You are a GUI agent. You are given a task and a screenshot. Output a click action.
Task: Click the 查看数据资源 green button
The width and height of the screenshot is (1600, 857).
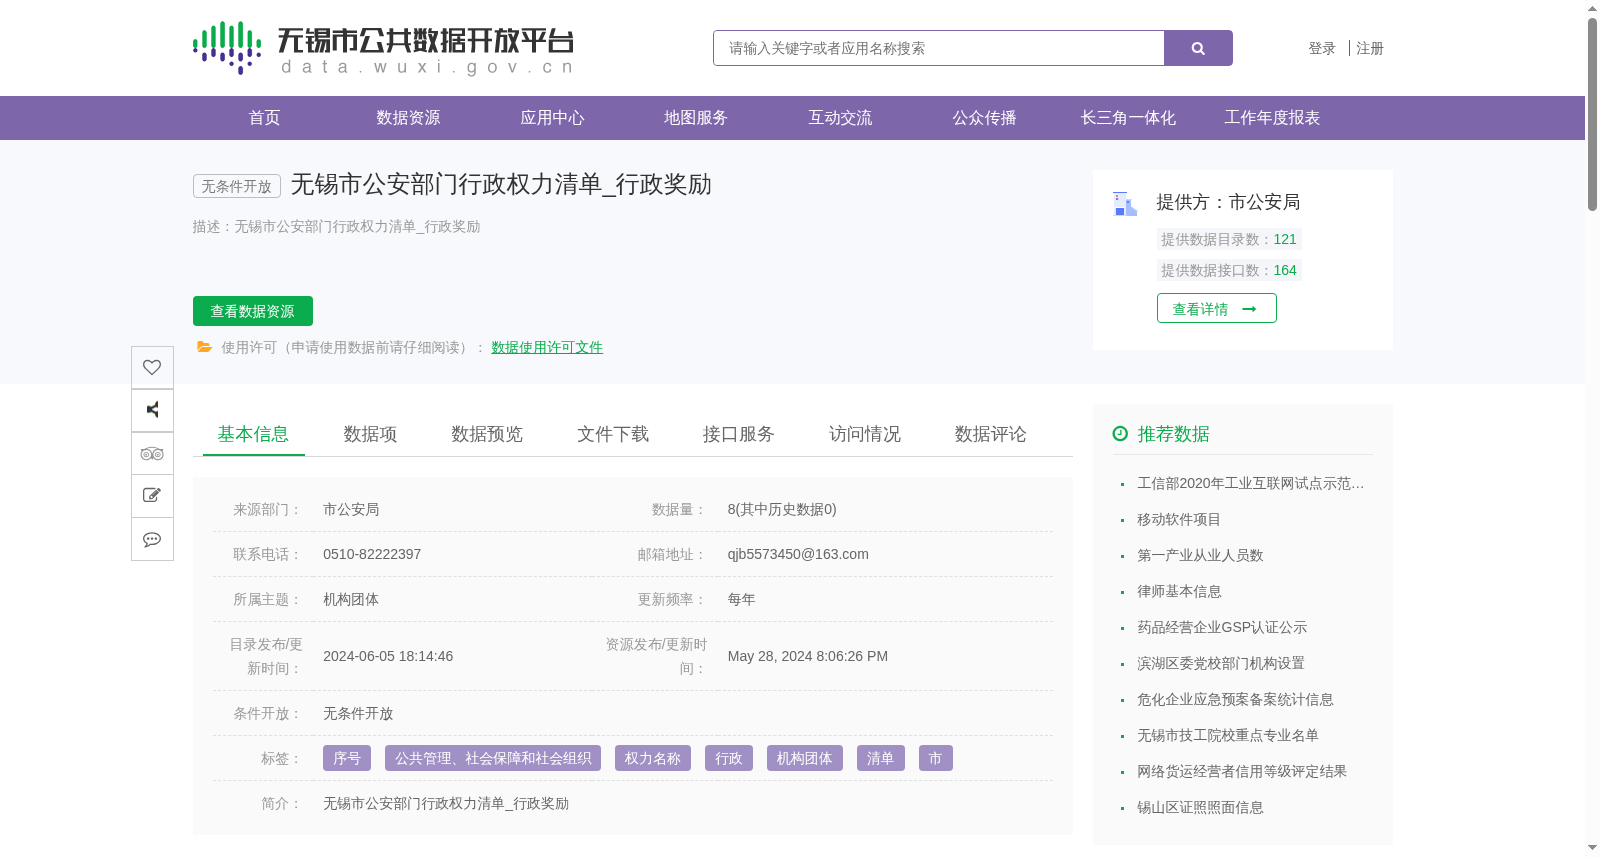pos(253,311)
